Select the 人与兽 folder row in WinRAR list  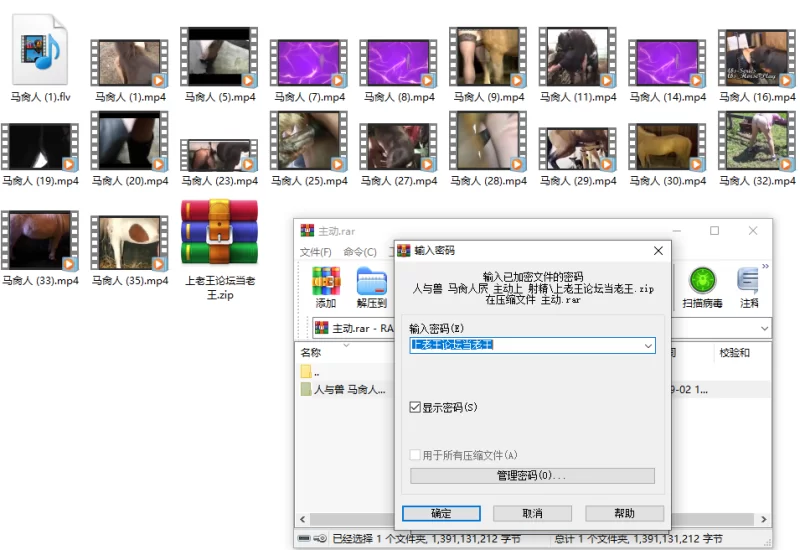(x=347, y=389)
